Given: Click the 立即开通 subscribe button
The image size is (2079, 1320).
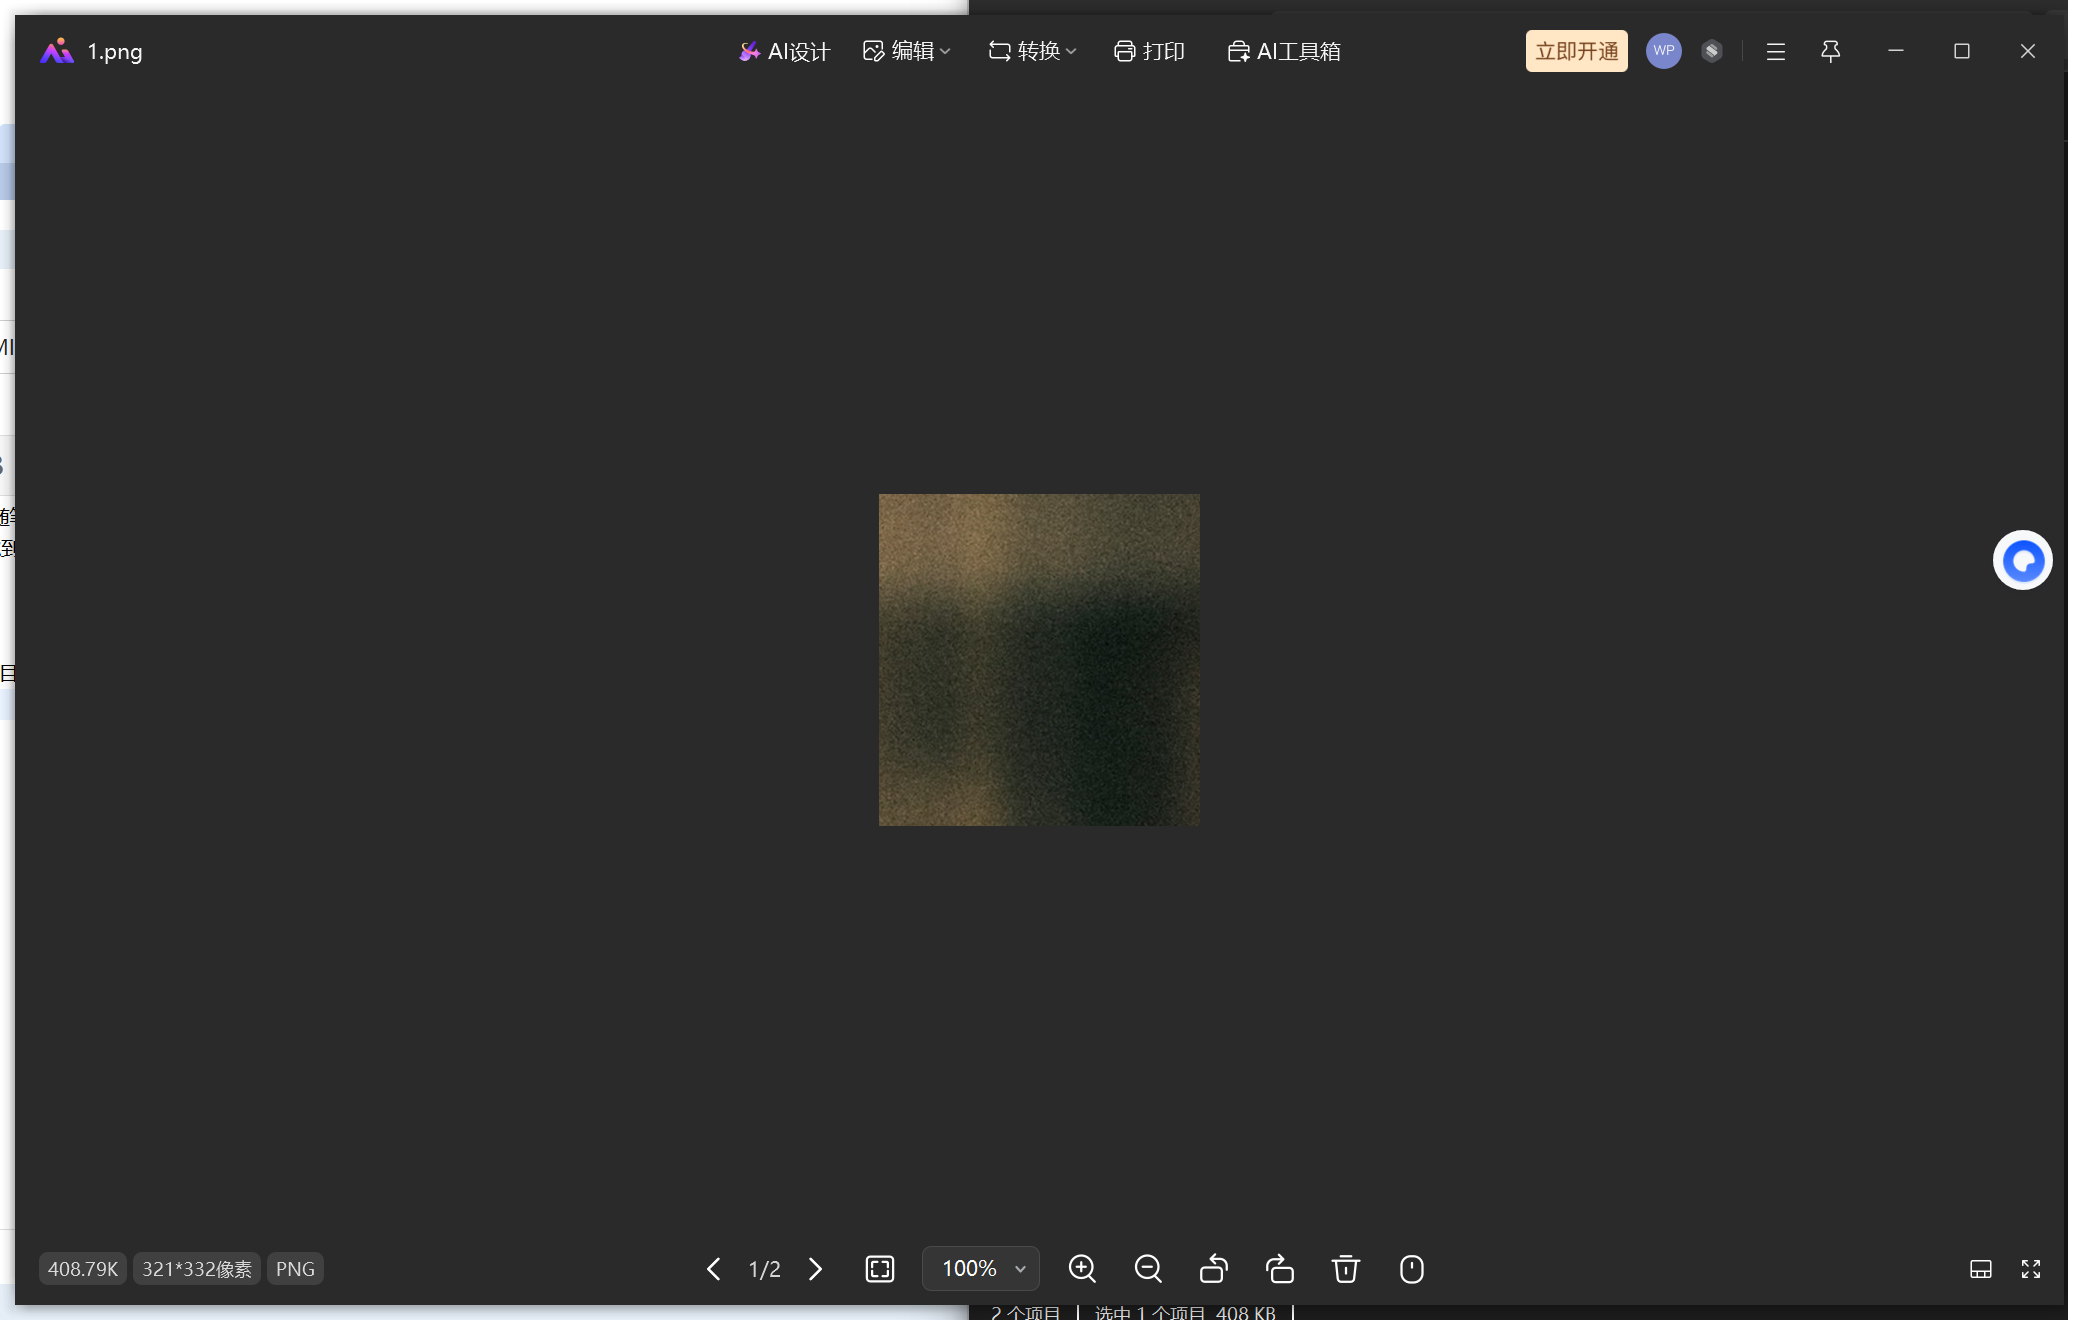Looking at the screenshot, I should tap(1576, 51).
